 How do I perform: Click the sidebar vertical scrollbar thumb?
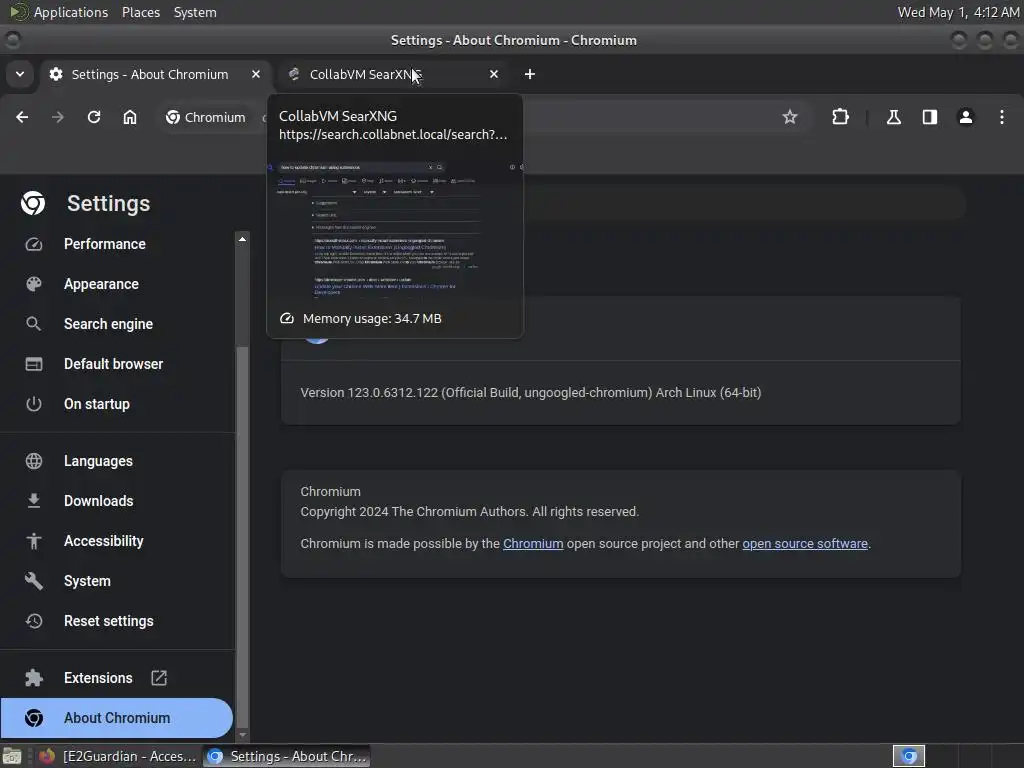pyautogui.click(x=242, y=537)
